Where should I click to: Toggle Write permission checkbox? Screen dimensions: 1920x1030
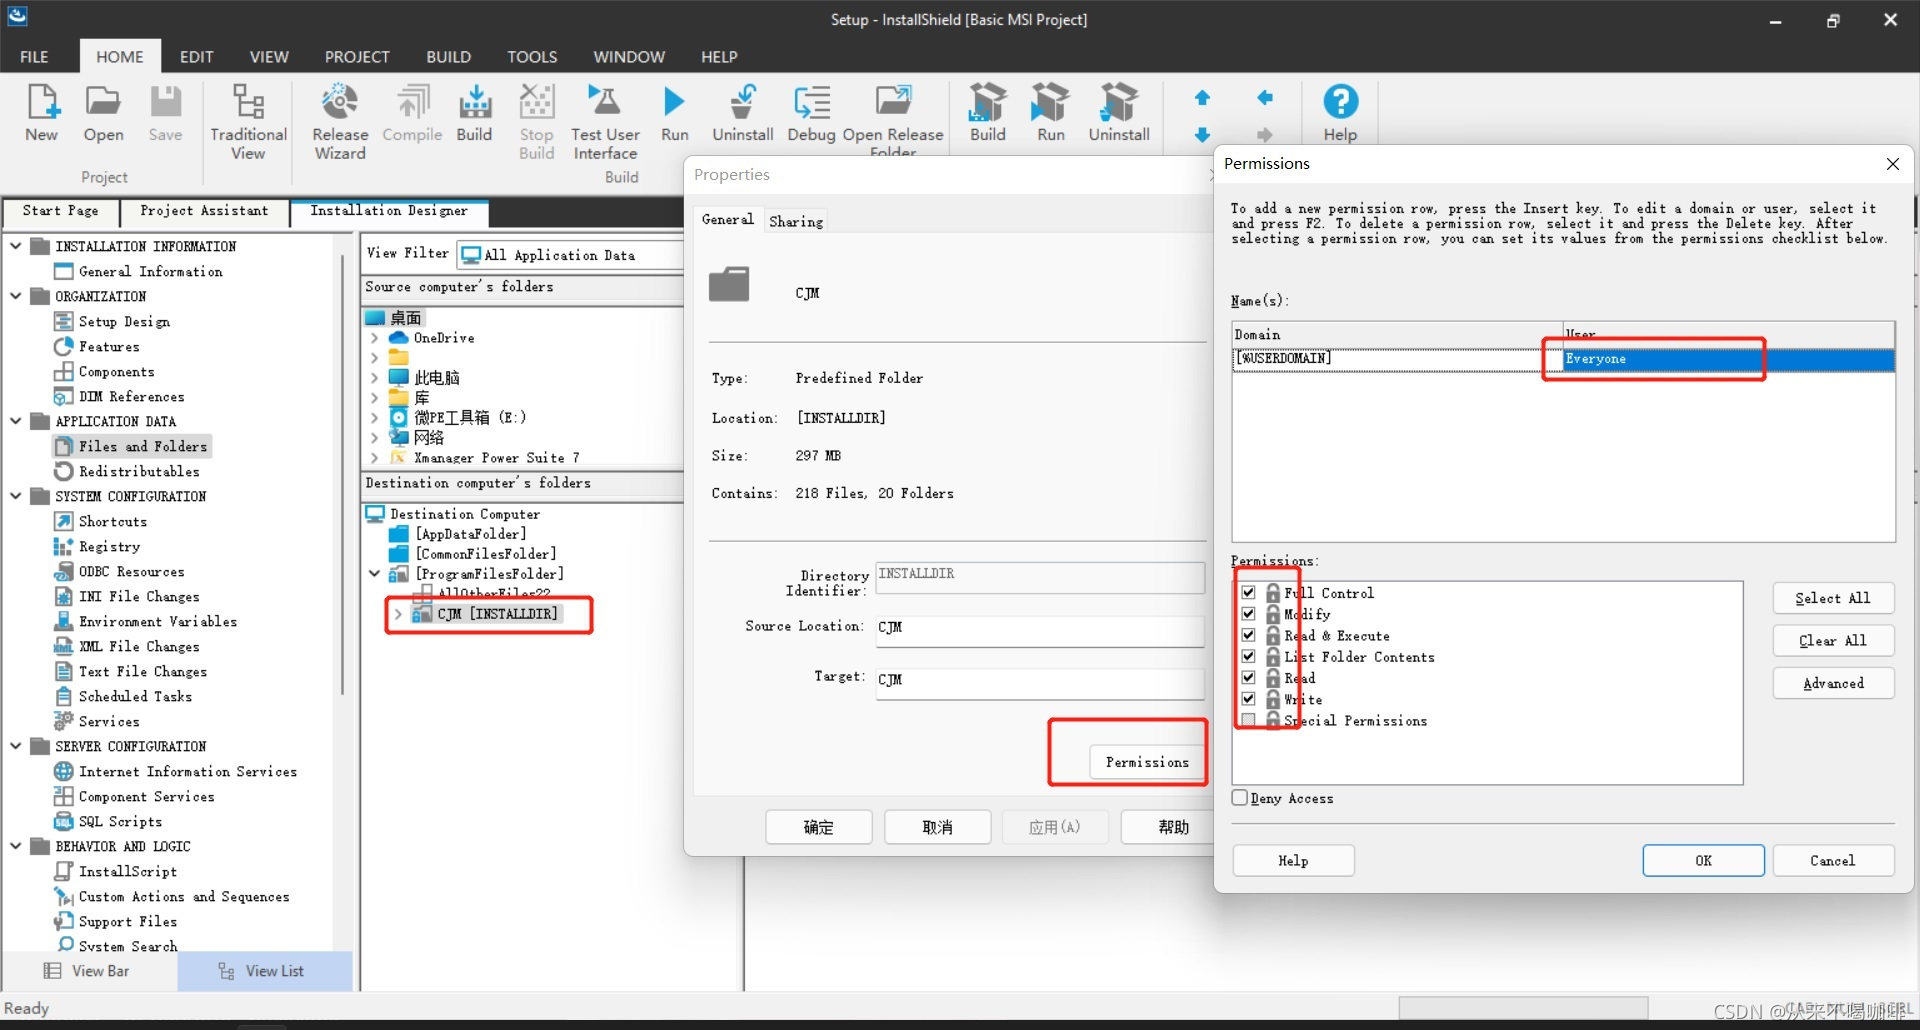pyautogui.click(x=1248, y=698)
